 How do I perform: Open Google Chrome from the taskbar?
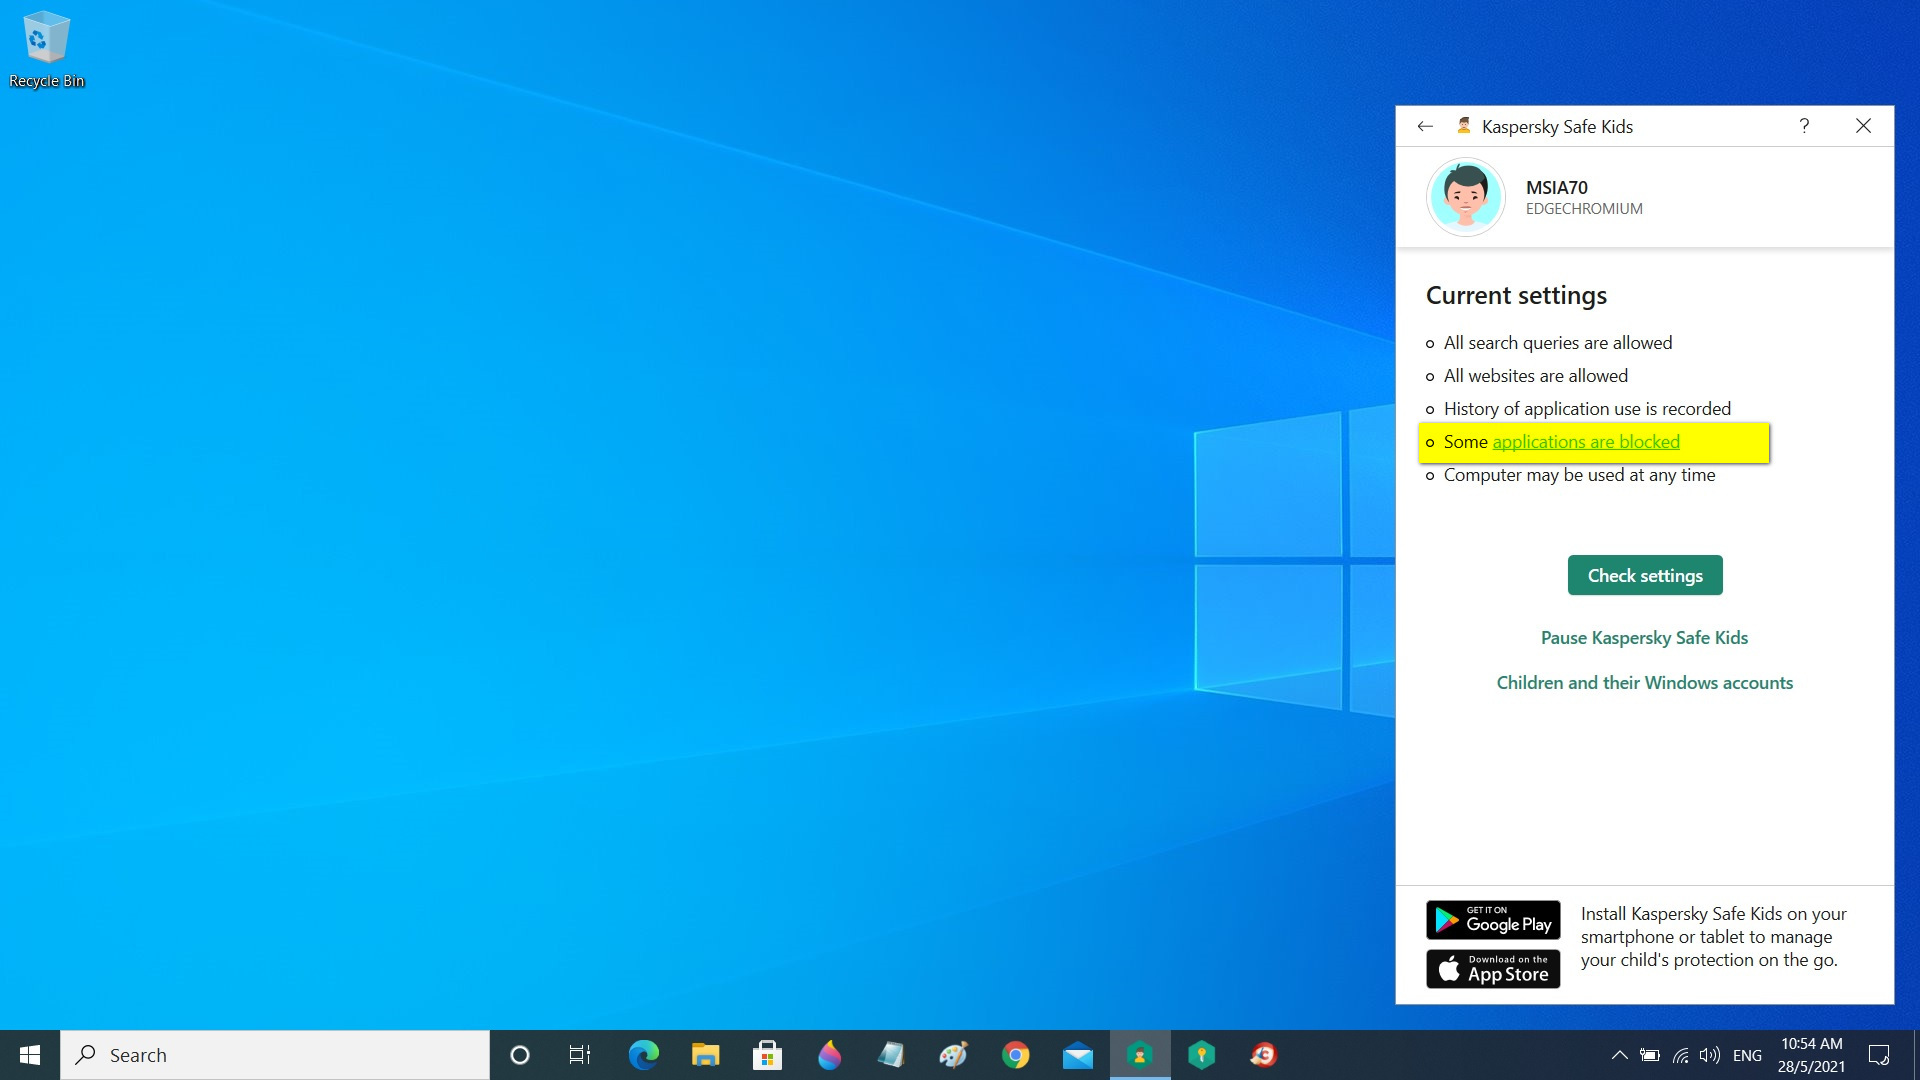point(1015,1055)
